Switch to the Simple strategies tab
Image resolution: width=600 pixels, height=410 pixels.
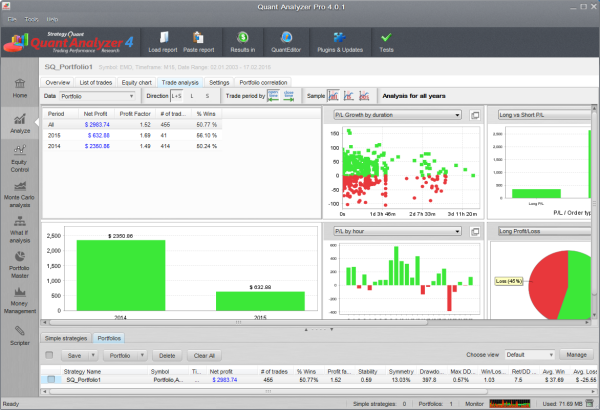[x=66, y=338]
